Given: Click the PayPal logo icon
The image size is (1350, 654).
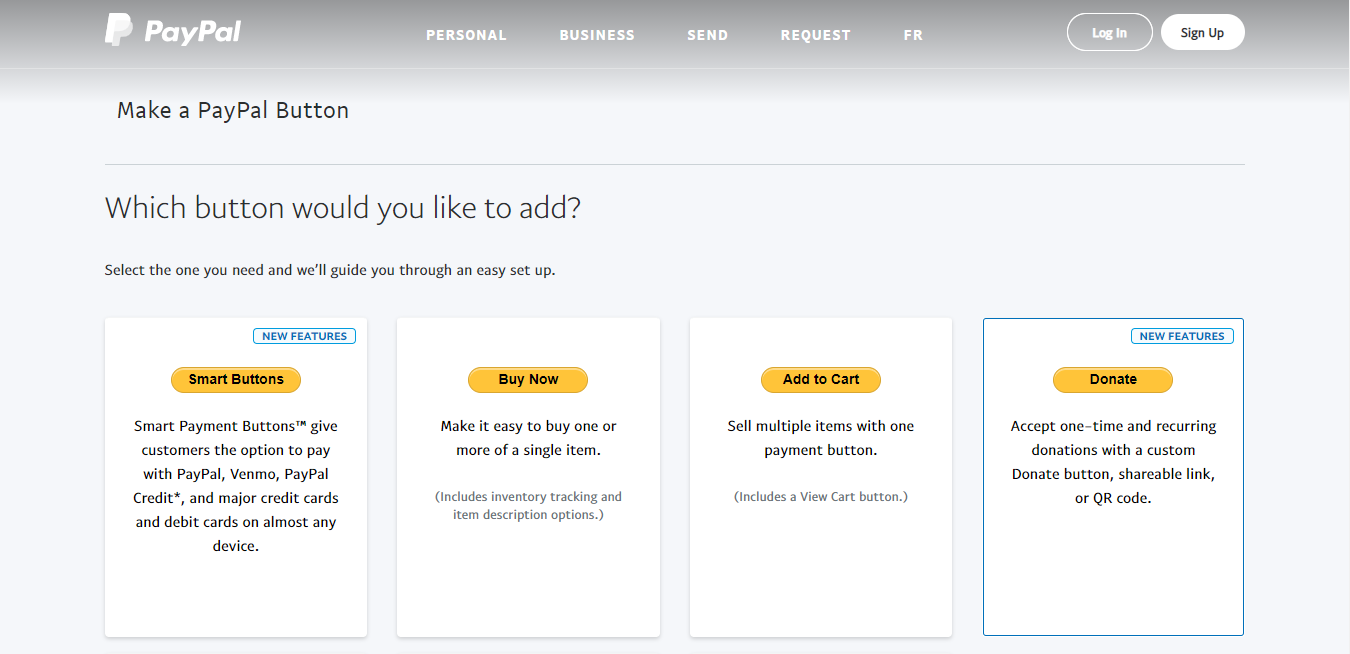Looking at the screenshot, I should [x=173, y=31].
